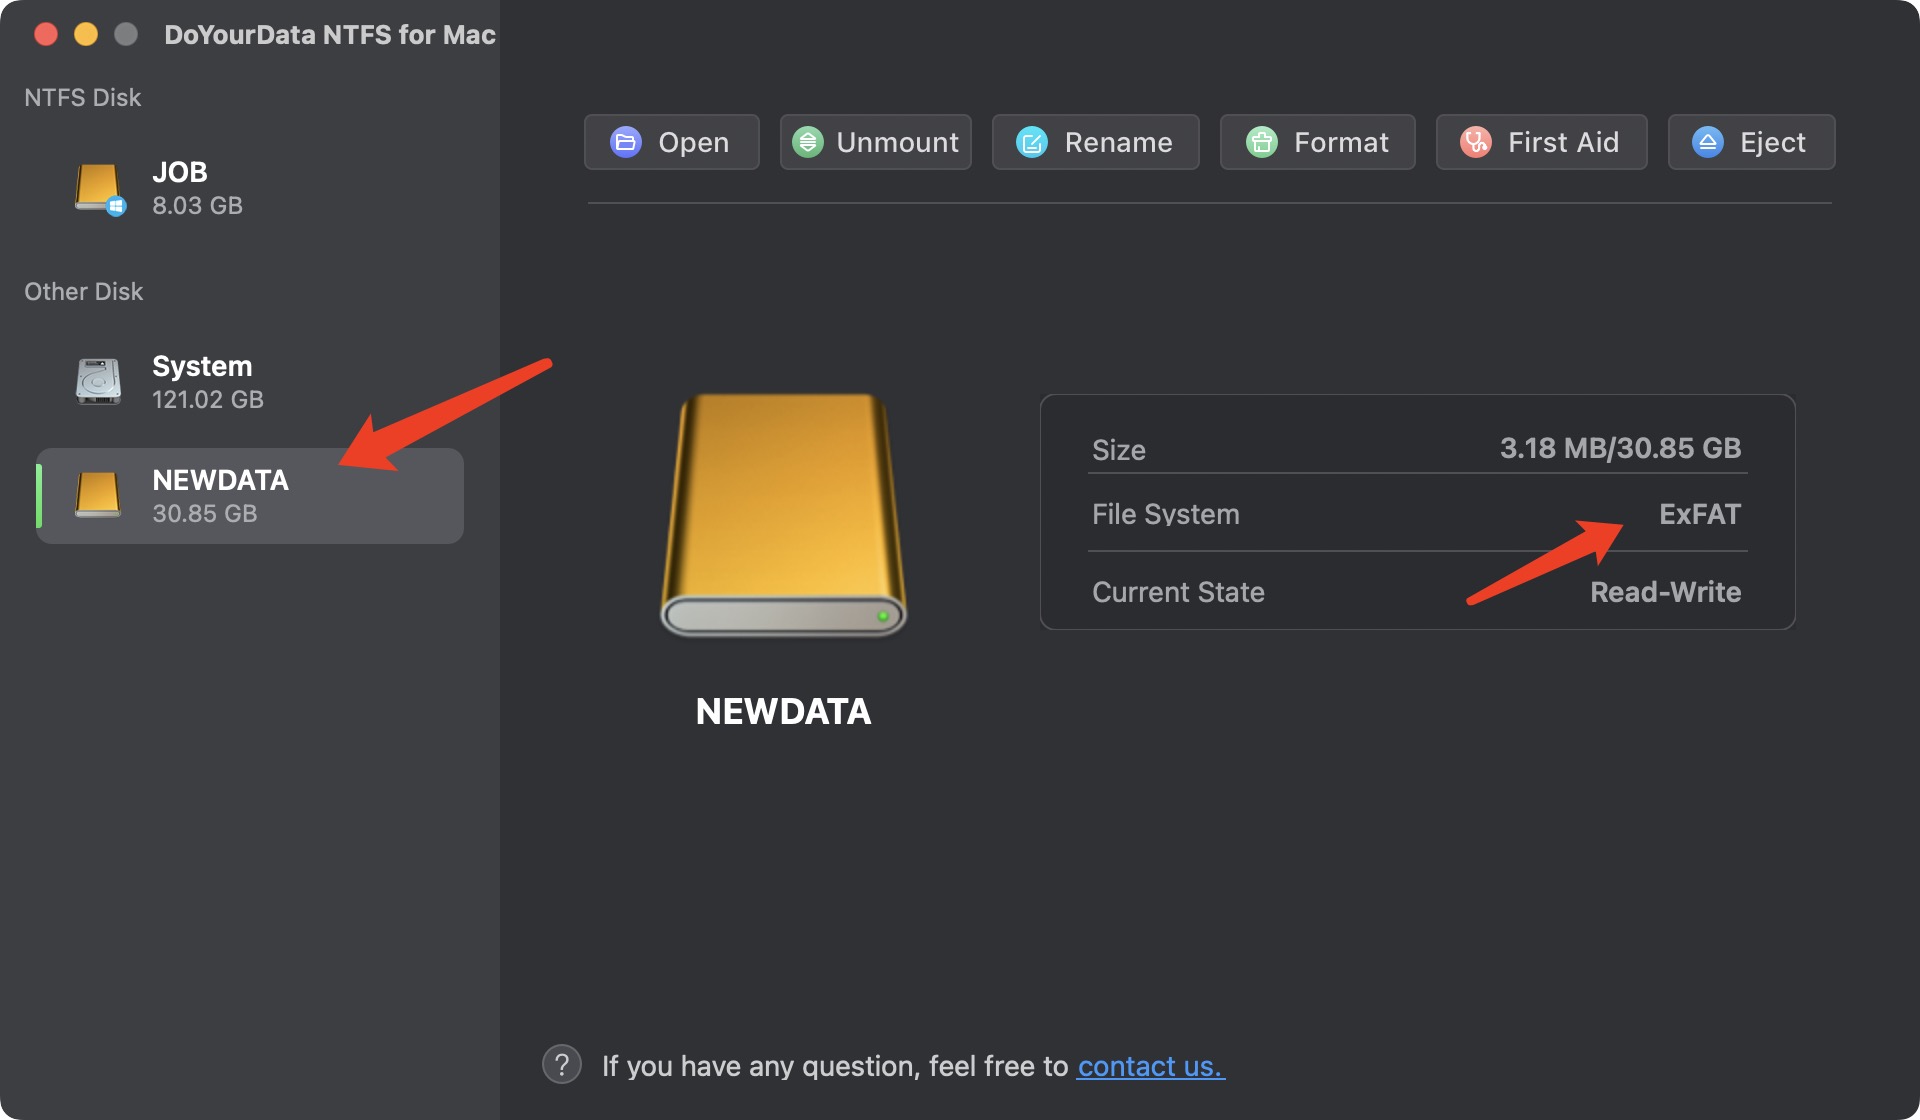Click the question mark help icon
The width and height of the screenshot is (1920, 1120).
tap(561, 1064)
